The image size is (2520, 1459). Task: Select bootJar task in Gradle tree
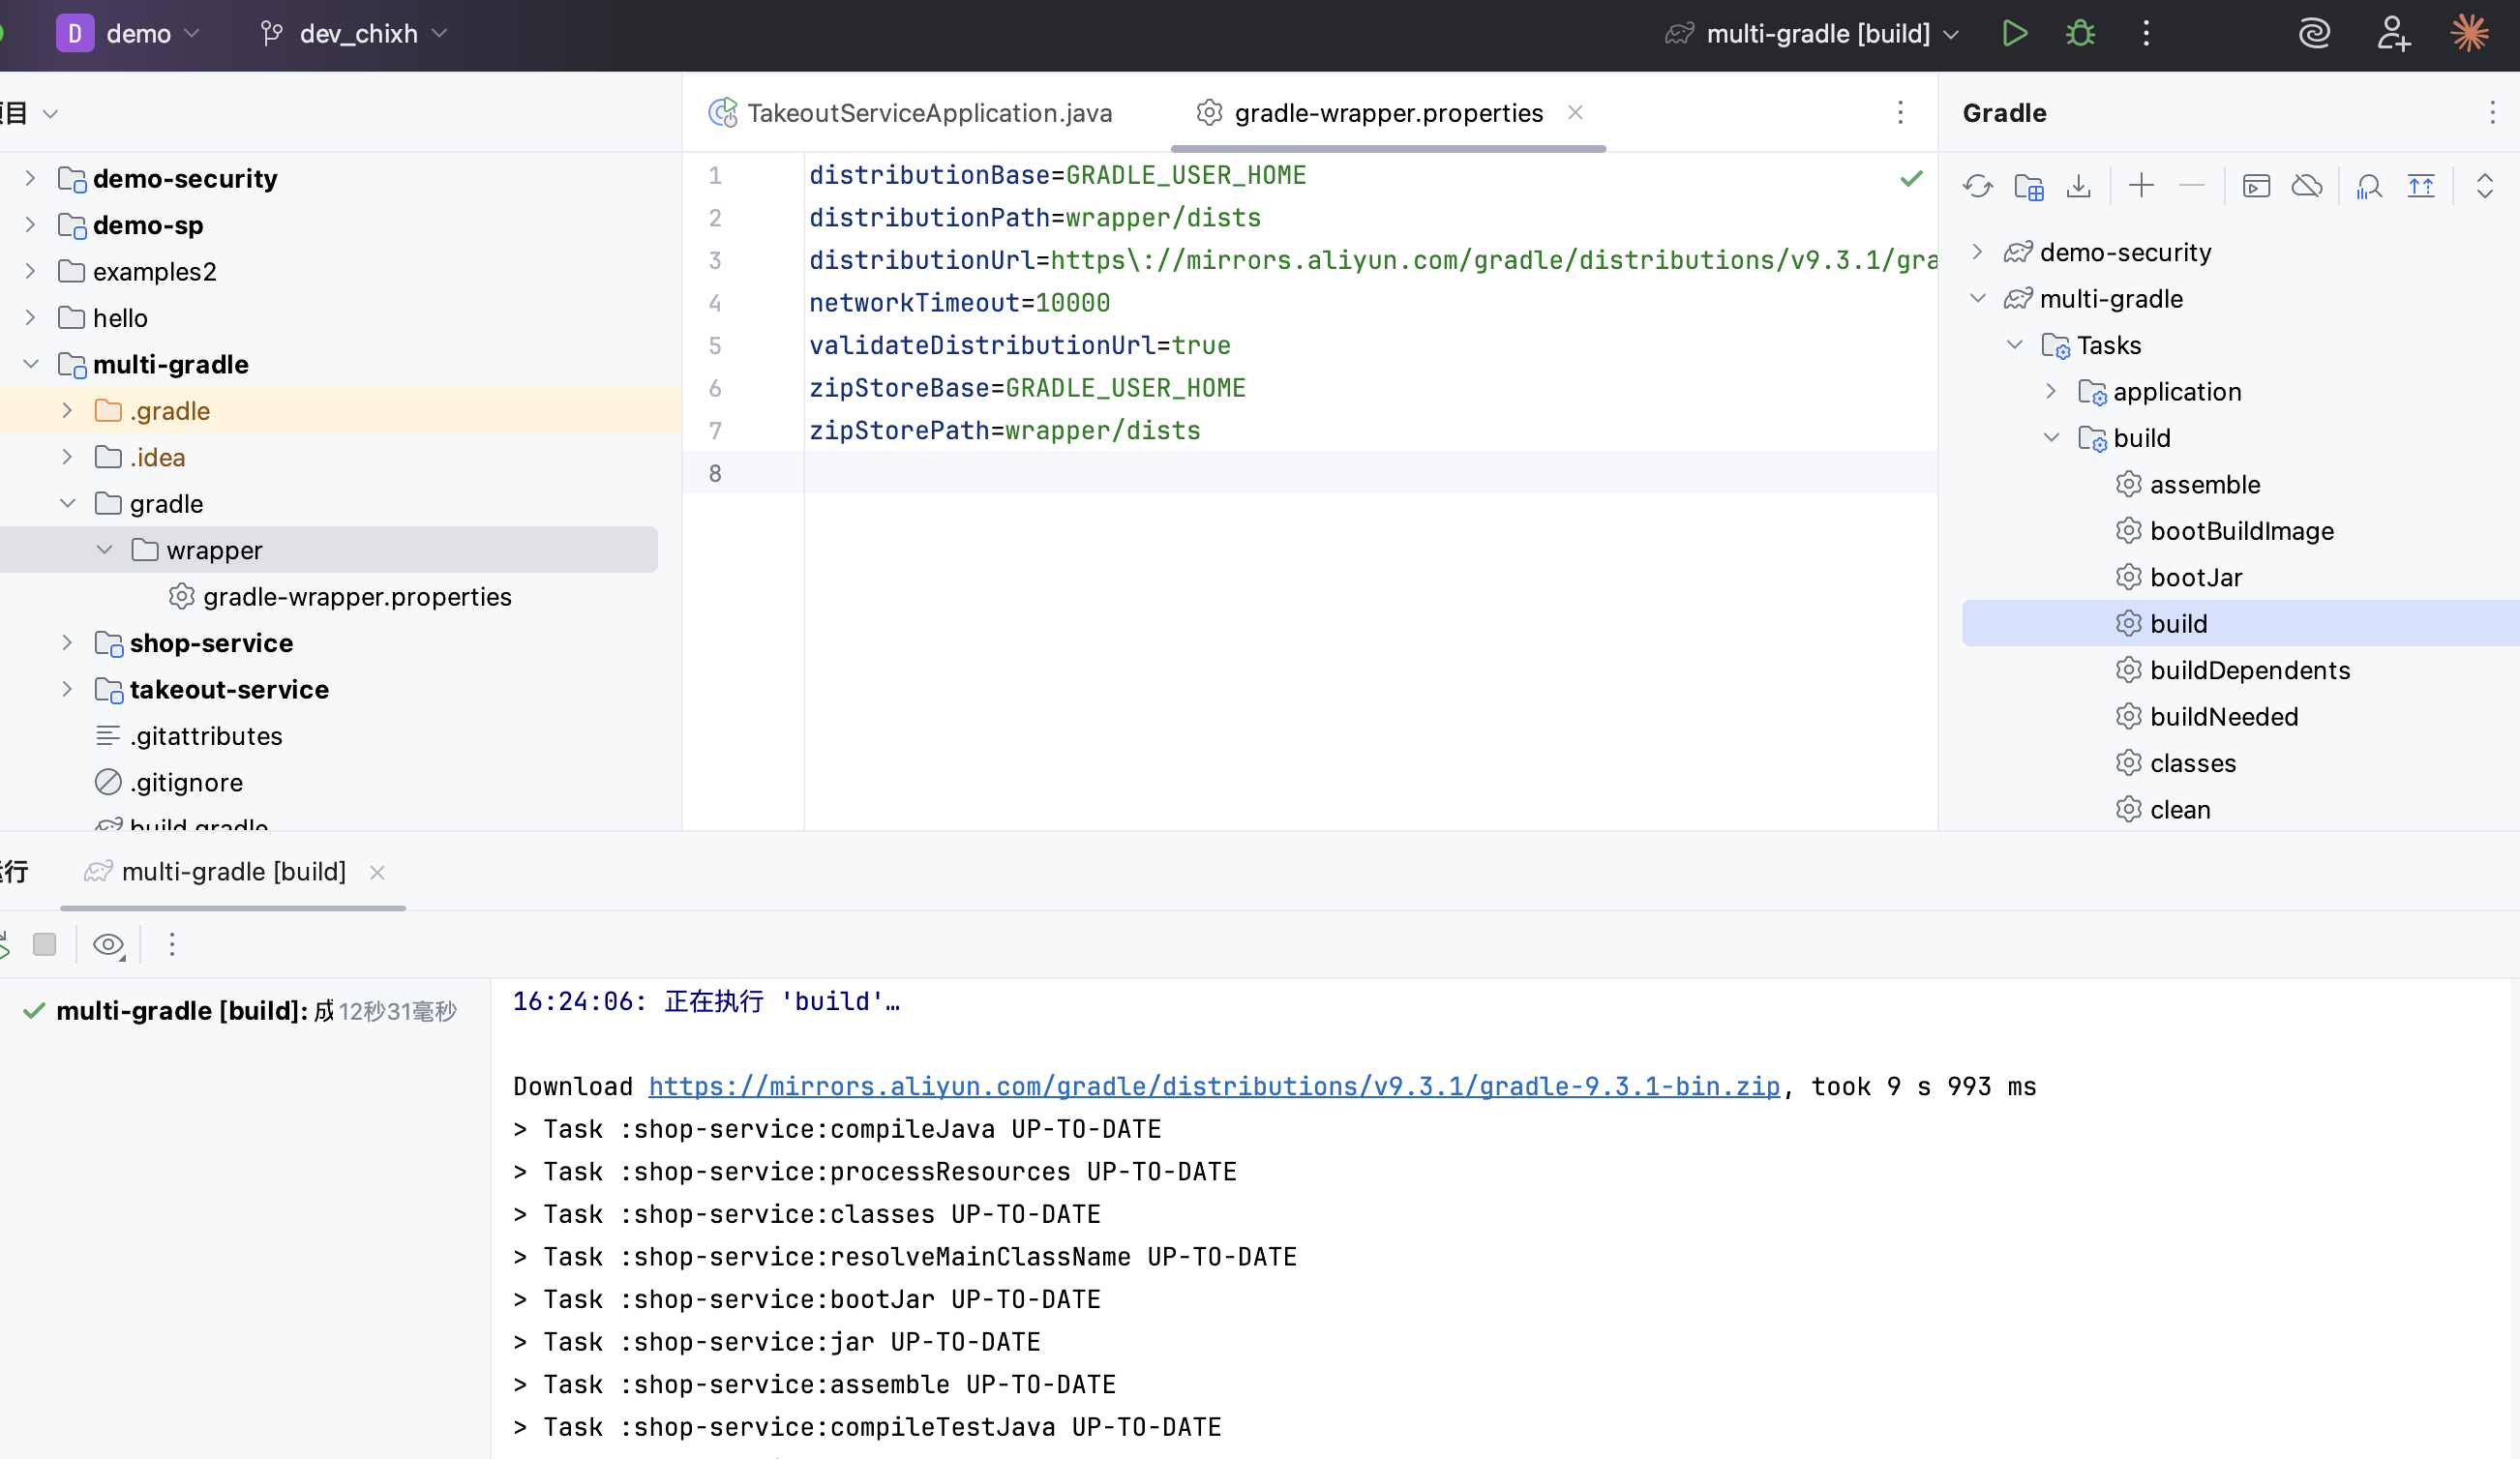pos(2195,577)
